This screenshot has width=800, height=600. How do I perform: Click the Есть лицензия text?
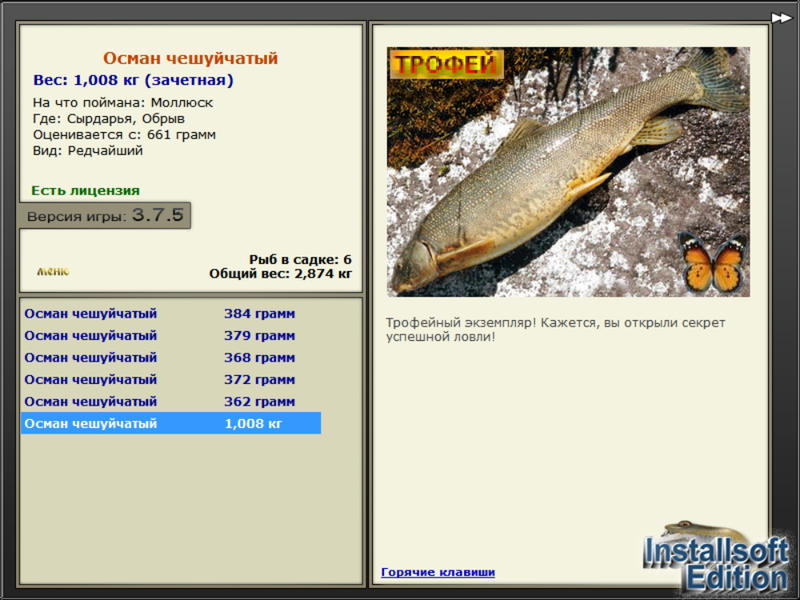tap(85, 190)
